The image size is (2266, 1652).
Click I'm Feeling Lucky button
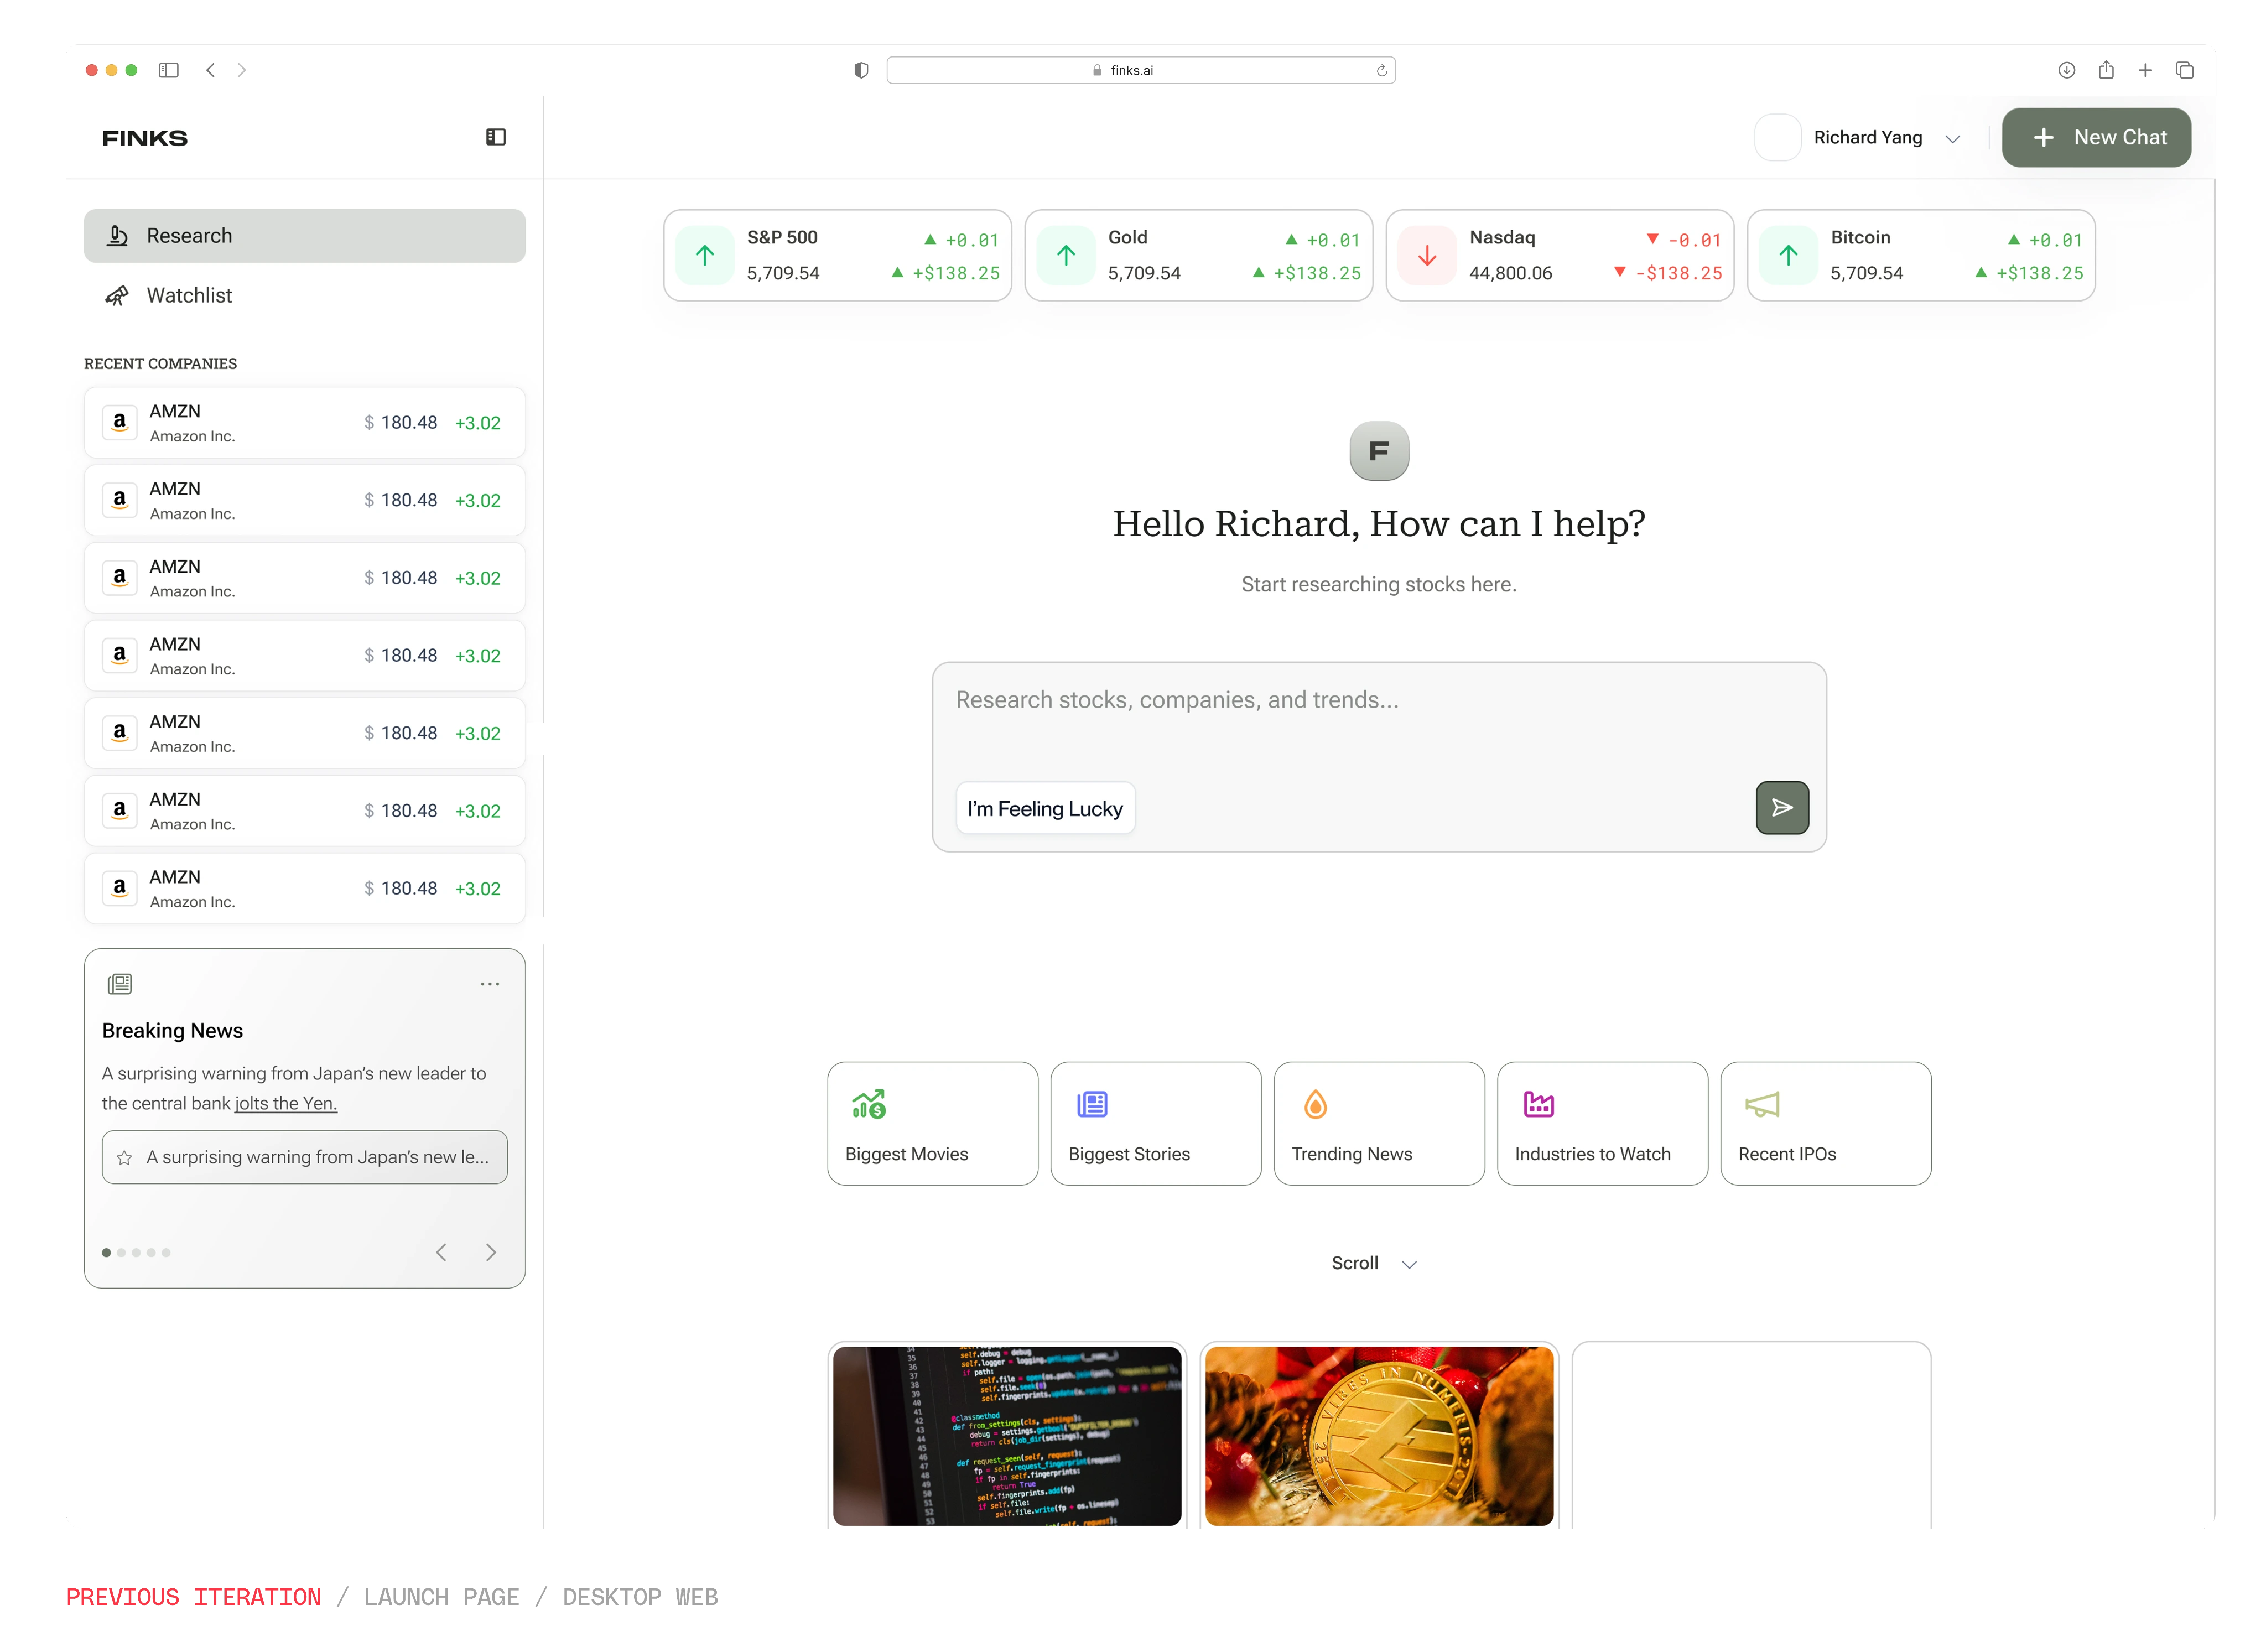pyautogui.click(x=1045, y=808)
